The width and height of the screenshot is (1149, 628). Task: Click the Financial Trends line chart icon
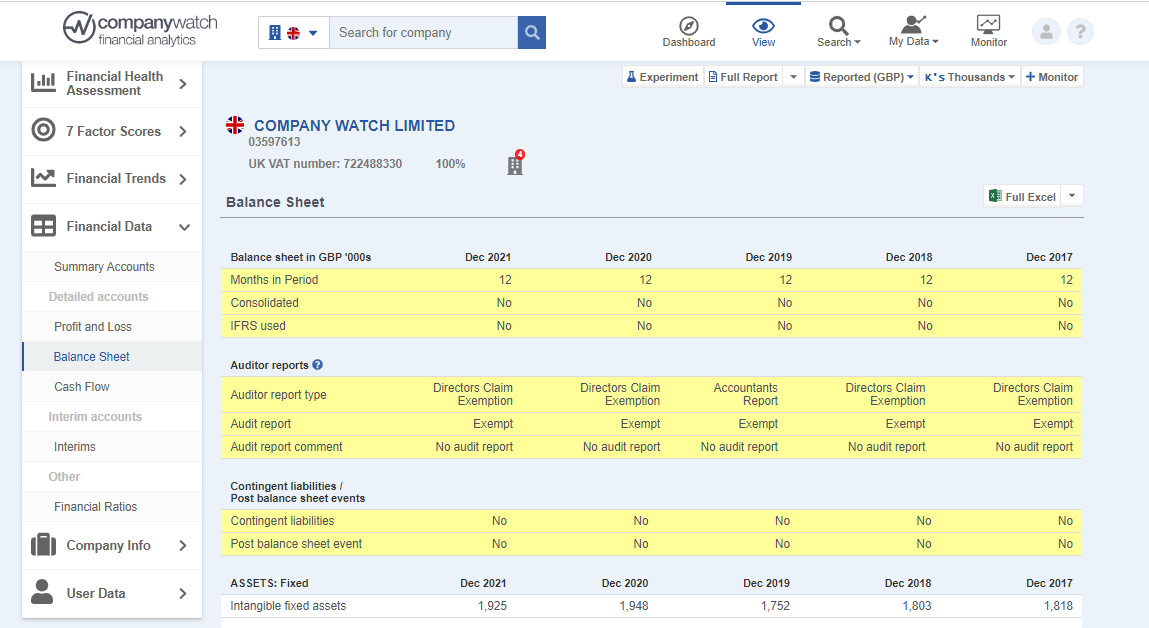pos(43,177)
